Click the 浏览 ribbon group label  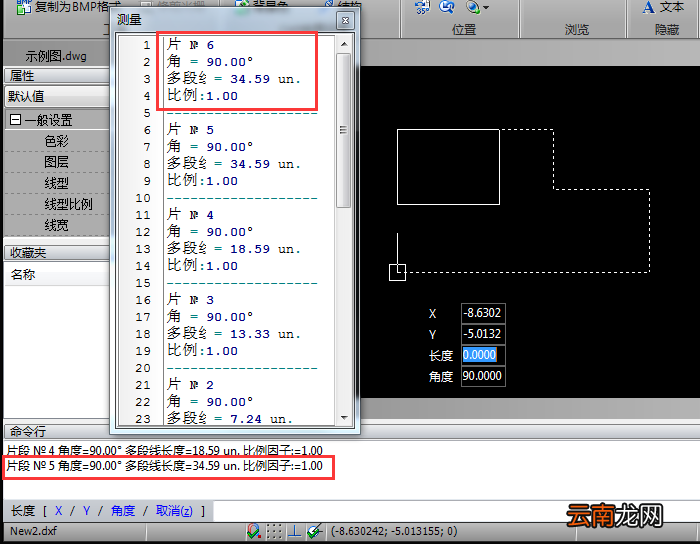point(576,29)
